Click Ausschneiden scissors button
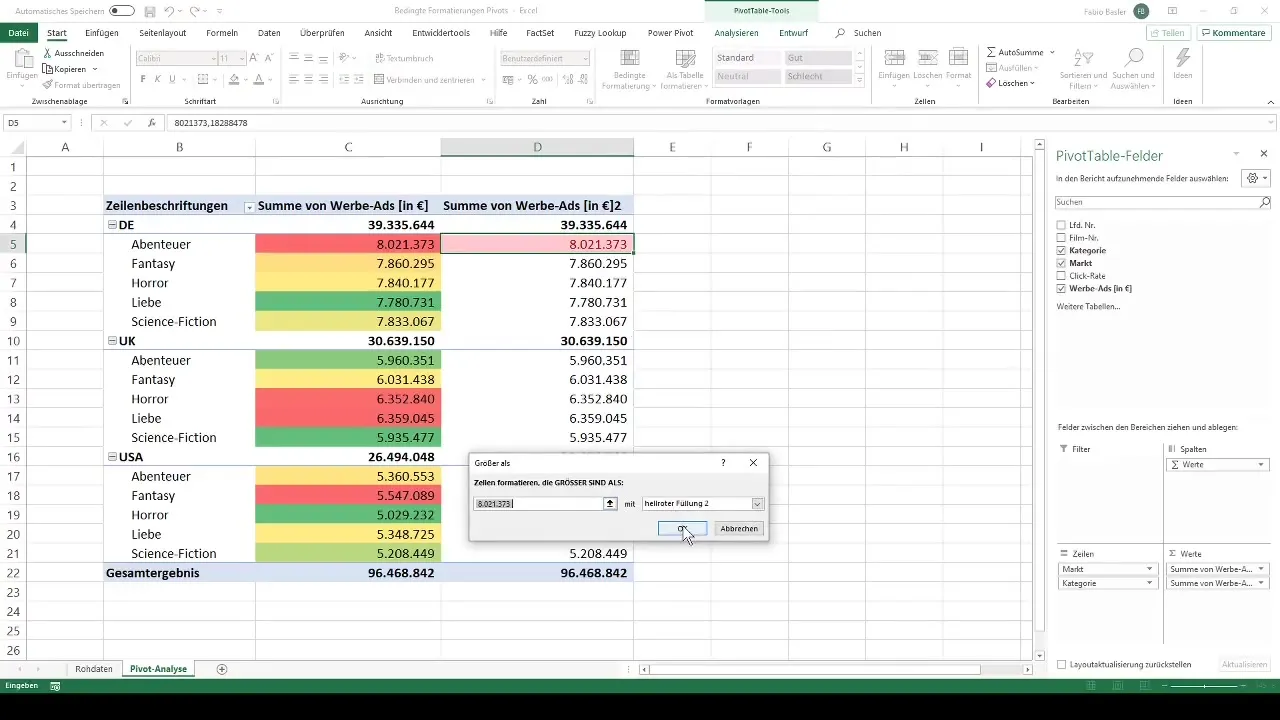The image size is (1280, 720). (73, 53)
